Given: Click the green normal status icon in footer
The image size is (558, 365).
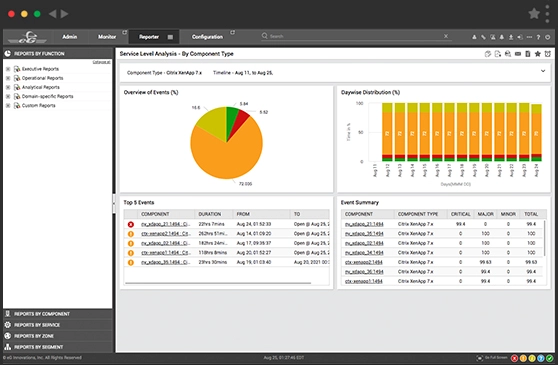Looking at the screenshot, I should click(x=550, y=358).
